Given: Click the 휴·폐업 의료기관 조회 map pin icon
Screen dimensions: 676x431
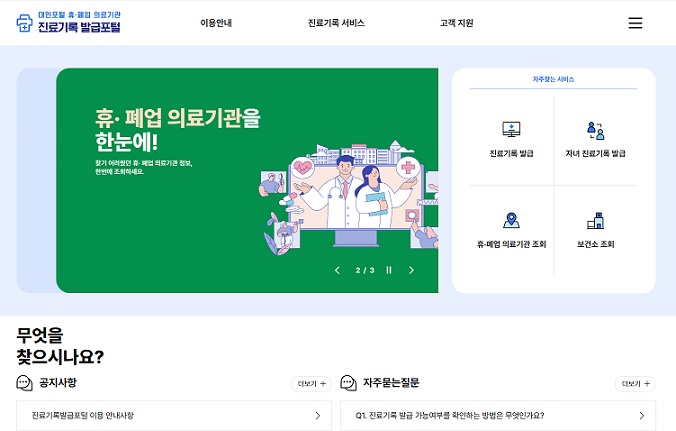Looking at the screenshot, I should (x=511, y=220).
